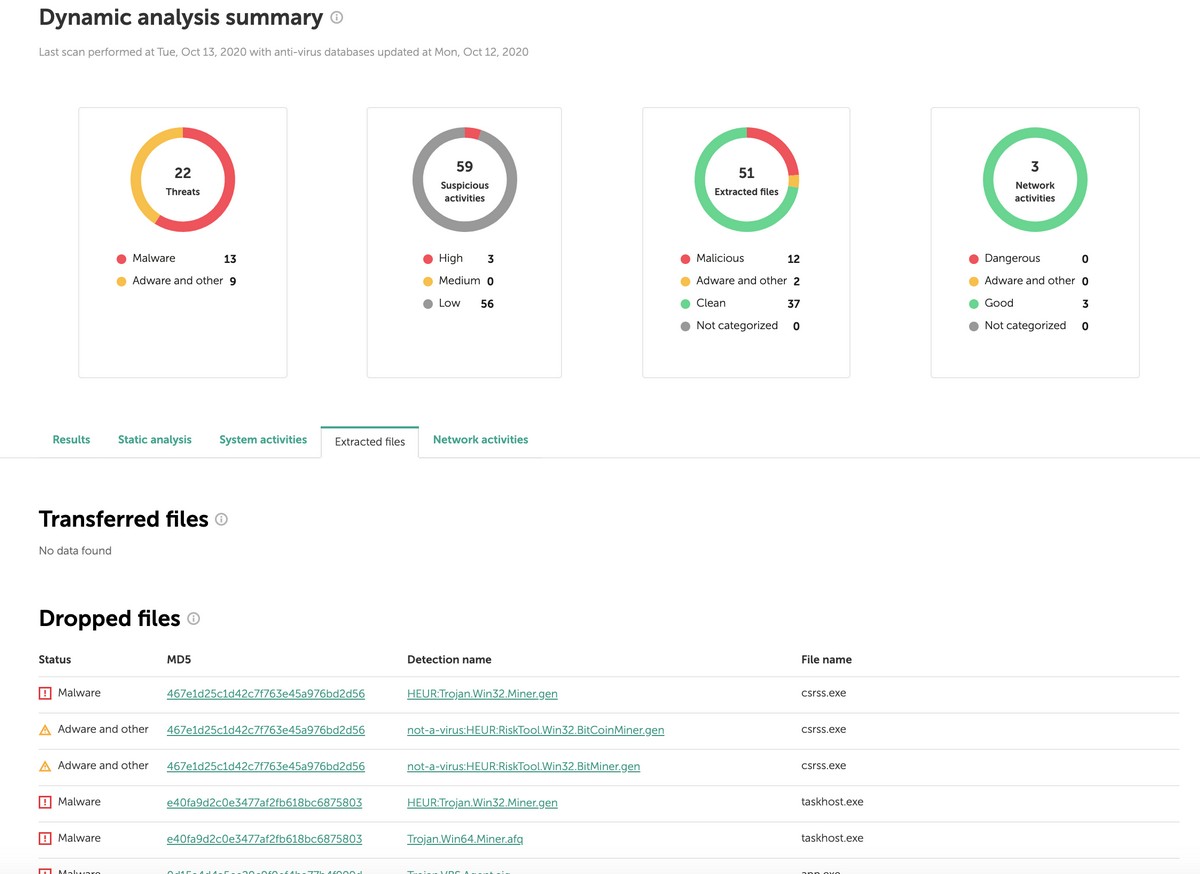Open MD5 link in BitCoinMiner.gen row
This screenshot has width=1200, height=874.
[266, 730]
